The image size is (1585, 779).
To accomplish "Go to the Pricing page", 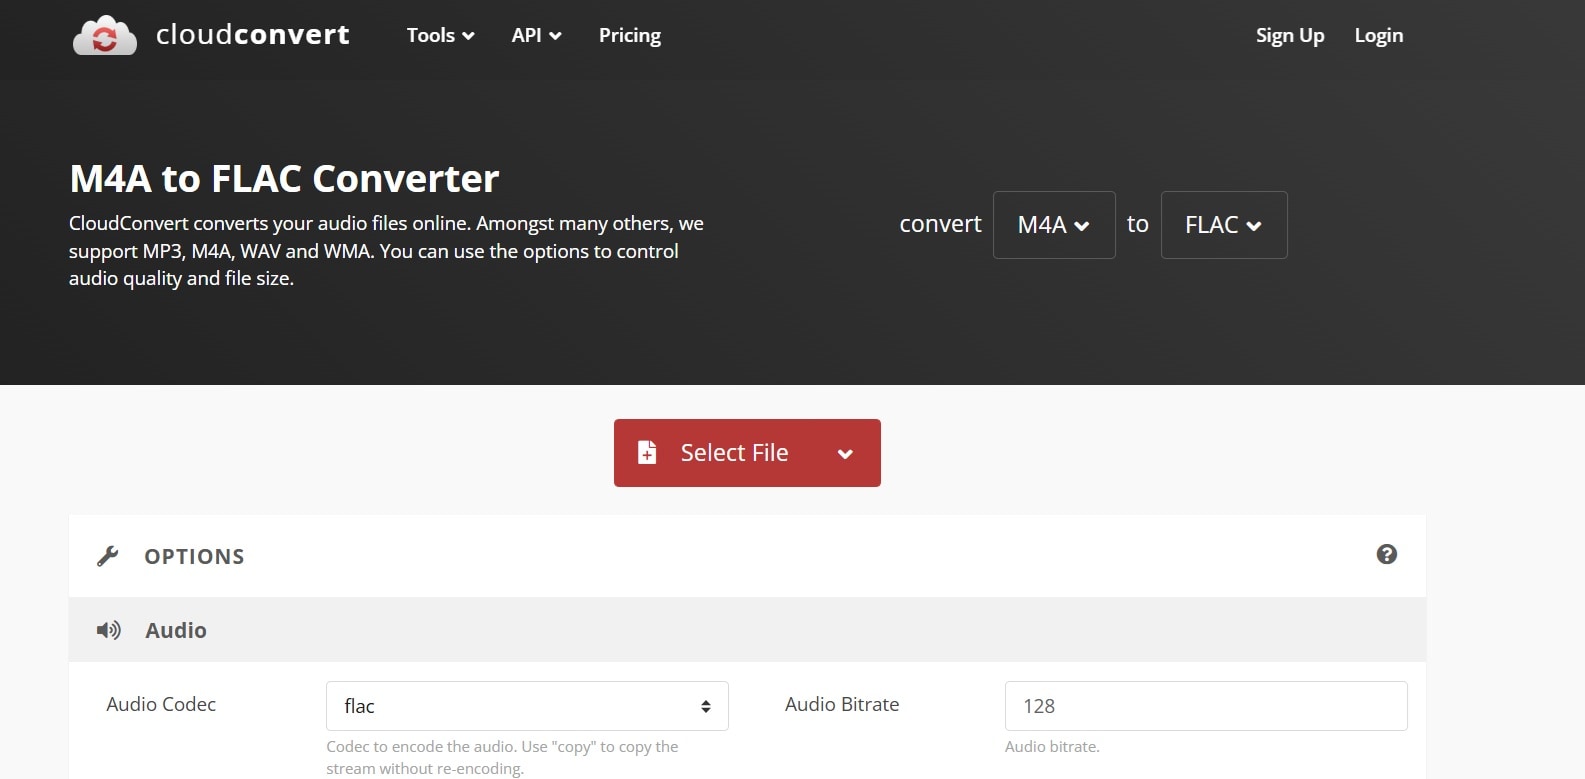I will coord(630,35).
